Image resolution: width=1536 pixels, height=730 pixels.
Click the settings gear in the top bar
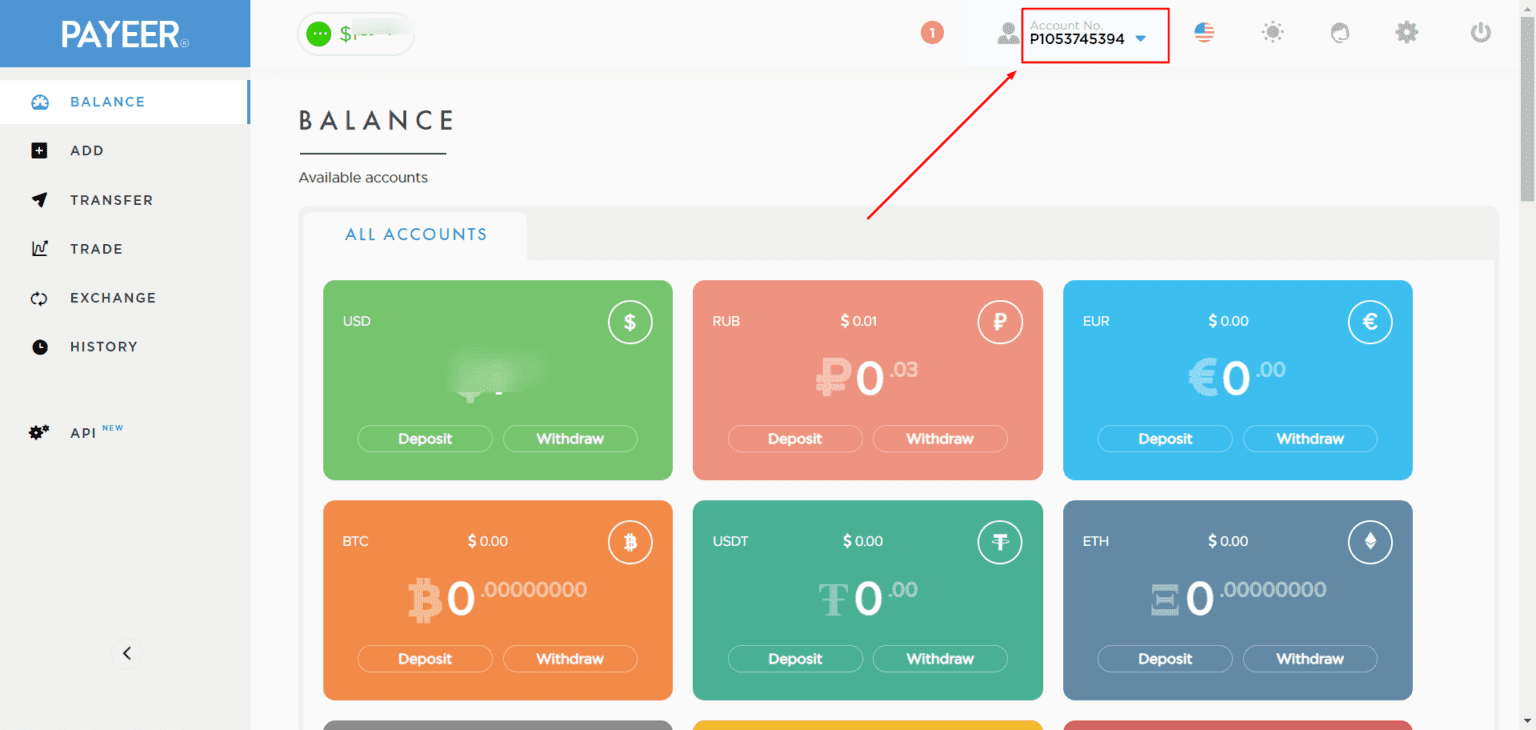[1406, 32]
